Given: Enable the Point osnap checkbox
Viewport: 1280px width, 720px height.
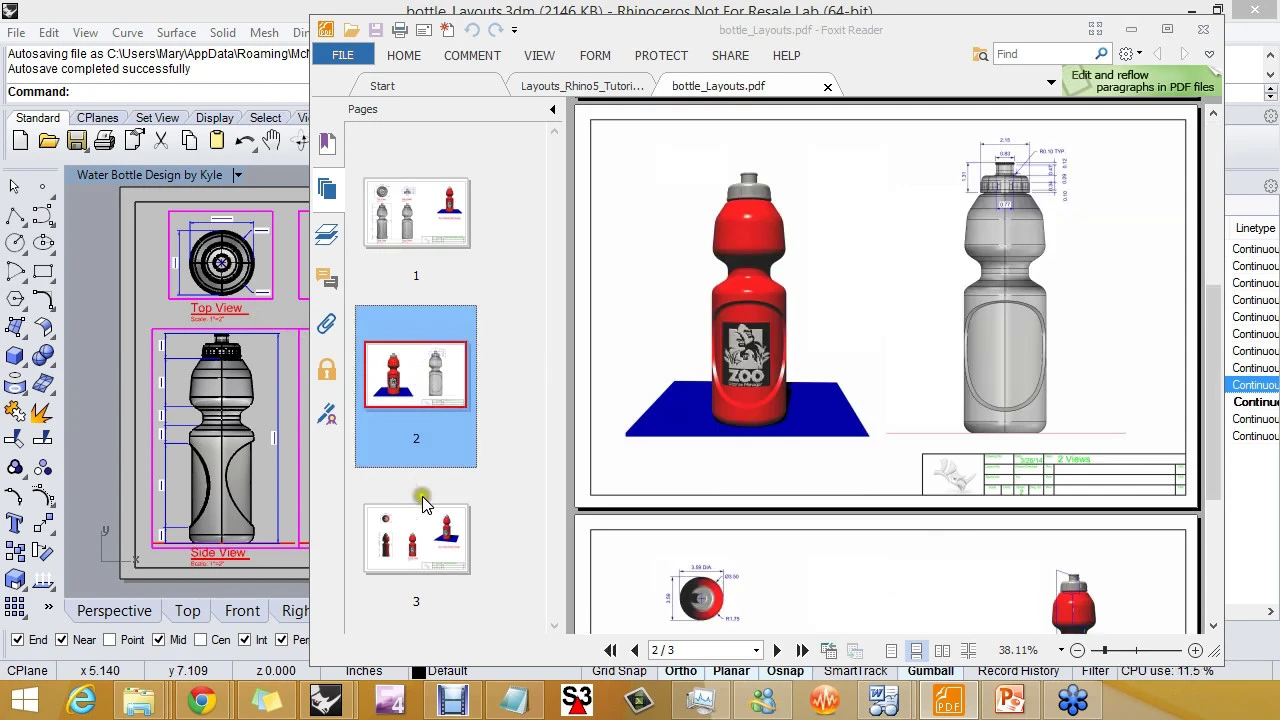Looking at the screenshot, I should pos(109,640).
